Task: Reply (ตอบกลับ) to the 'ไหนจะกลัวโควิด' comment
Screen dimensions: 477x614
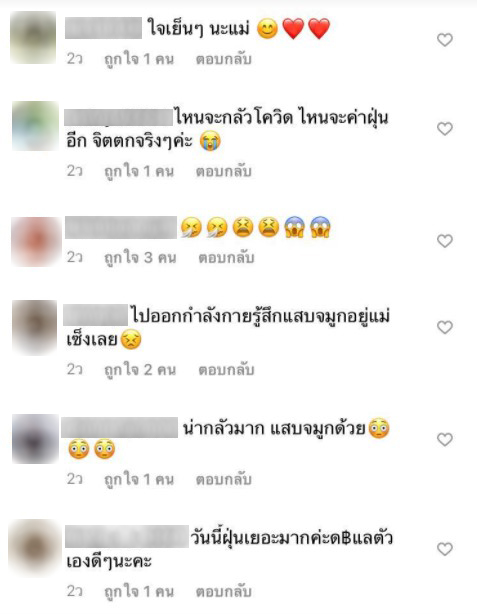Action: [224, 171]
